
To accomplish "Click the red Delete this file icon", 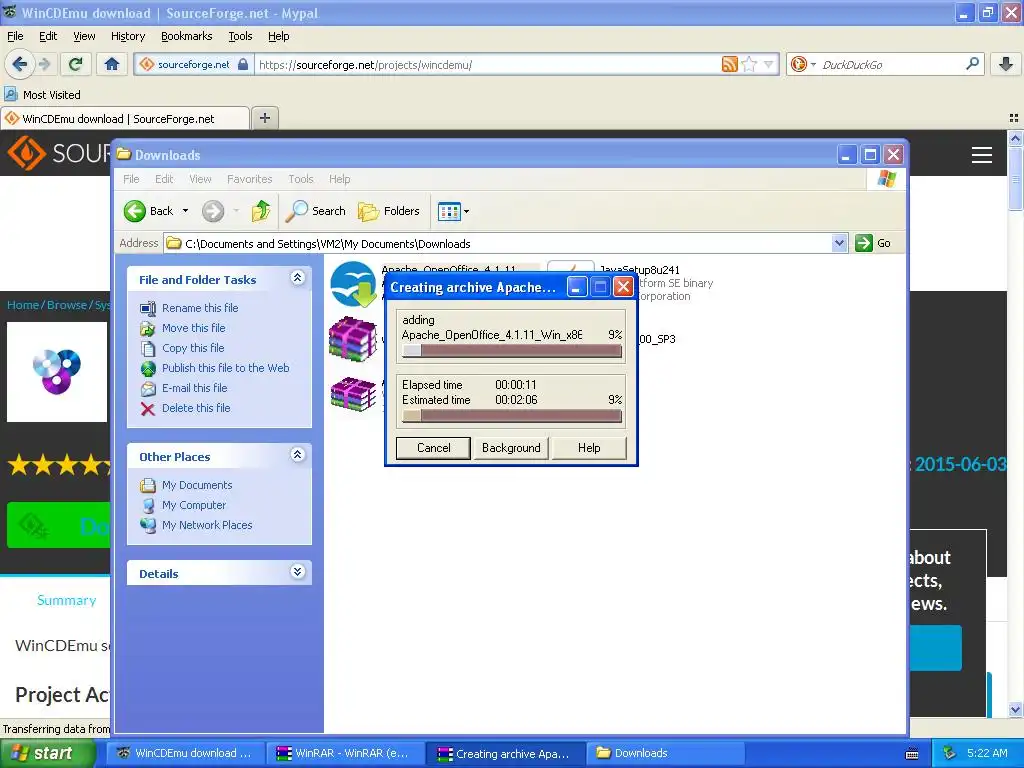I will (148, 409).
